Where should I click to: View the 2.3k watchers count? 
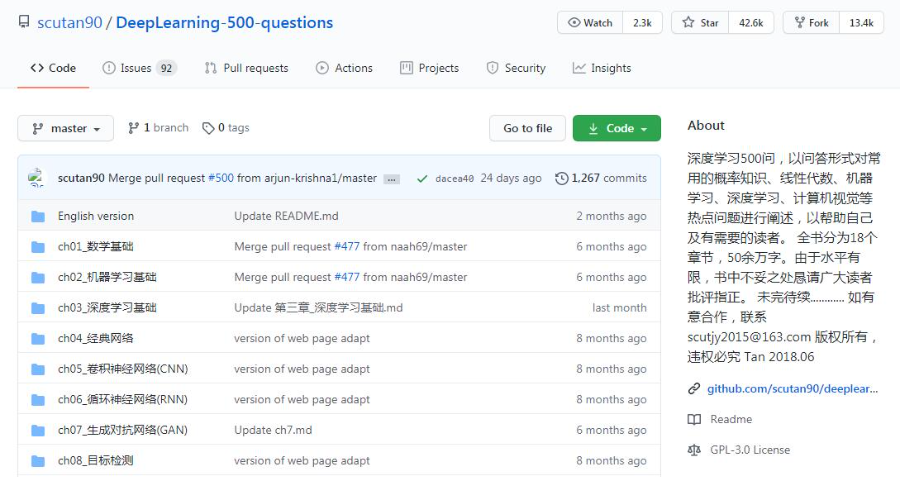tap(642, 23)
